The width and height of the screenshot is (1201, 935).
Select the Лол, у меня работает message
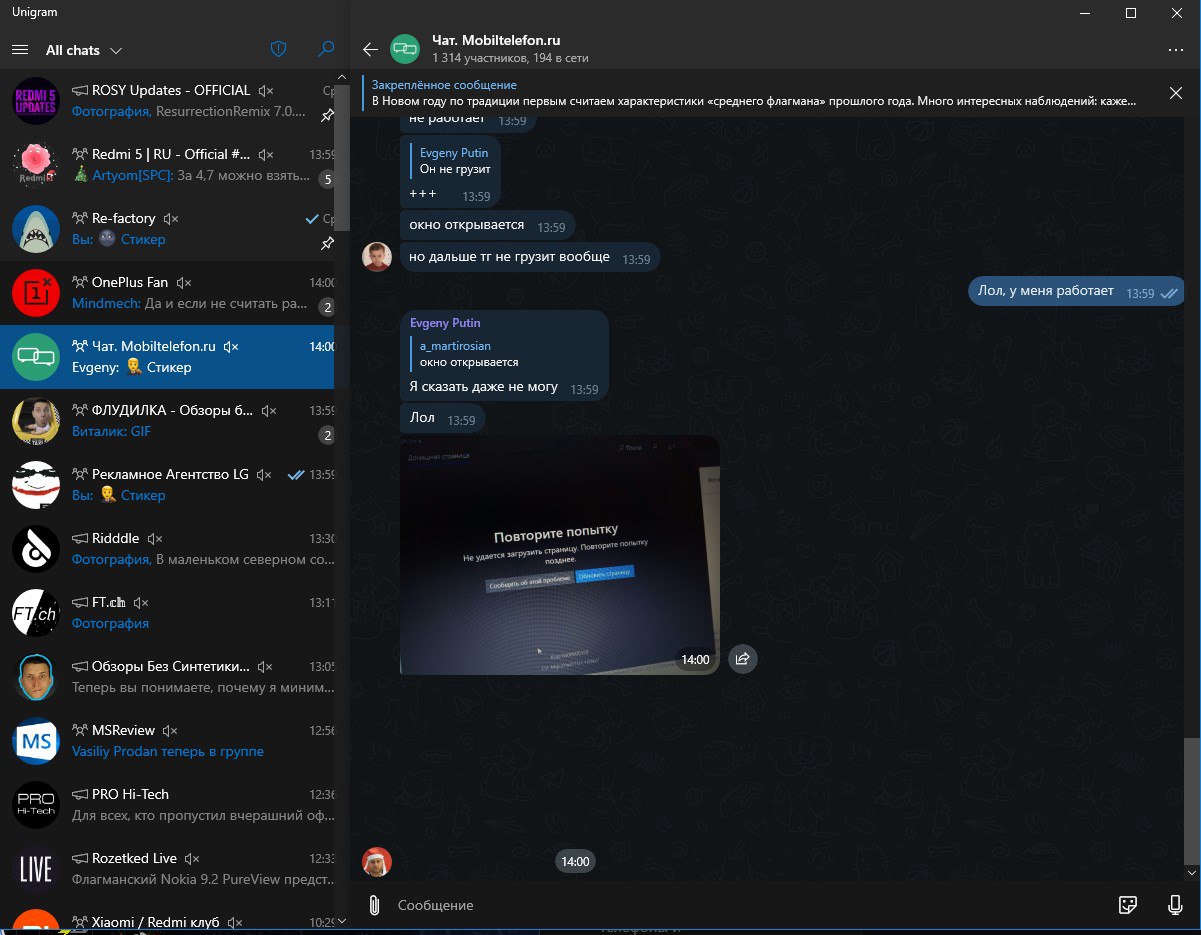[1075, 292]
